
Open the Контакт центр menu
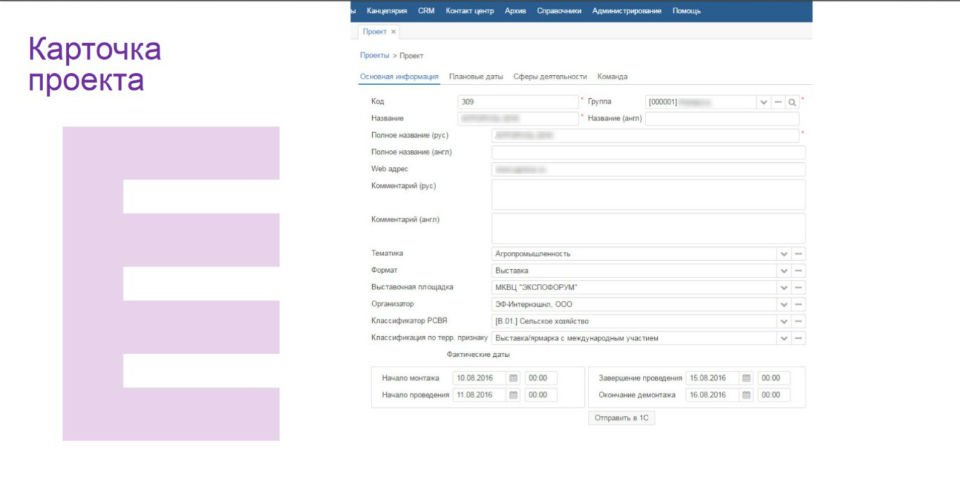pyautogui.click(x=470, y=11)
